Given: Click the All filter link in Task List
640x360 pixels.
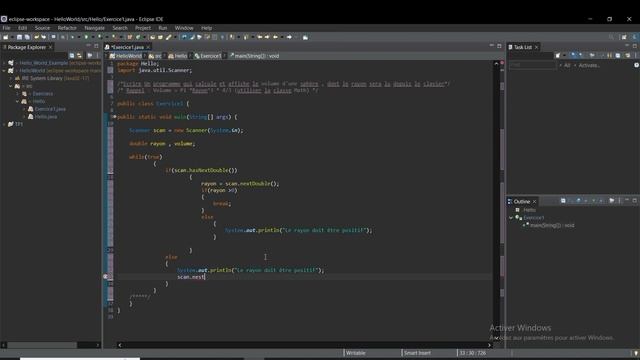Looking at the screenshot, I should [567, 65].
